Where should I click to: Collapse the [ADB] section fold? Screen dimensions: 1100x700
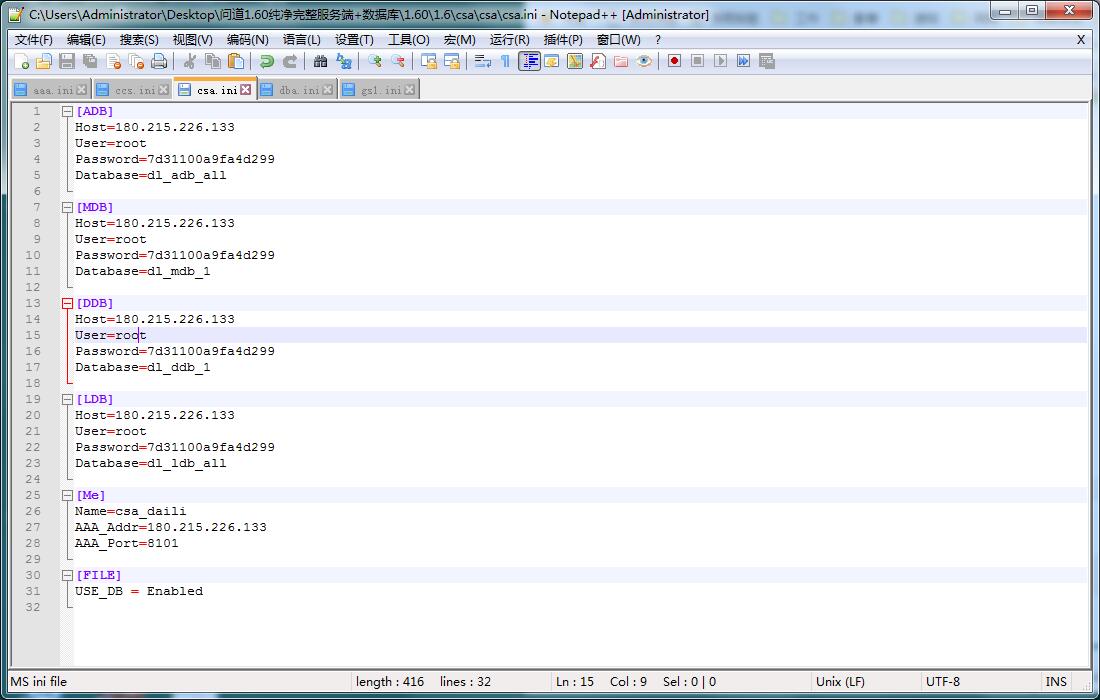(x=67, y=112)
